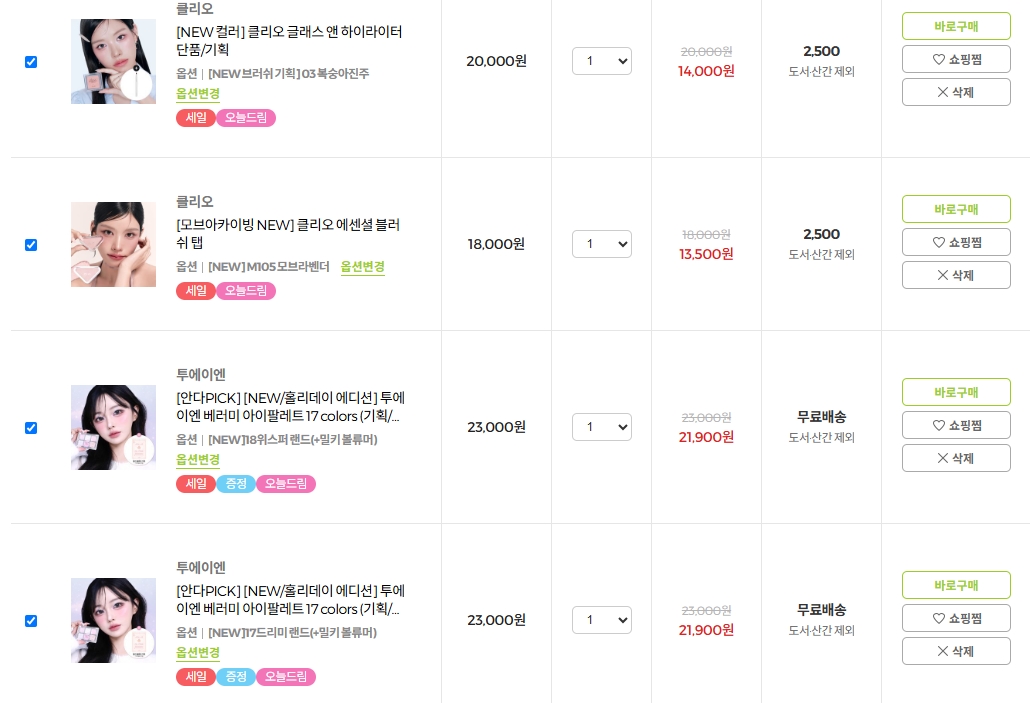Change option for M105 모브라벤더 blush
The image size is (1030, 703).
(x=362, y=267)
